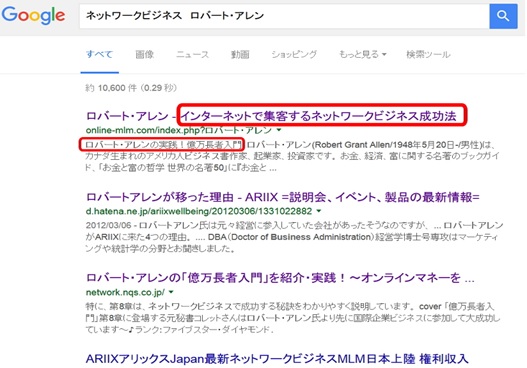
Task: Click the d.hatena.ne.jp/ariixwellbeing green URL
Action: click(x=199, y=211)
